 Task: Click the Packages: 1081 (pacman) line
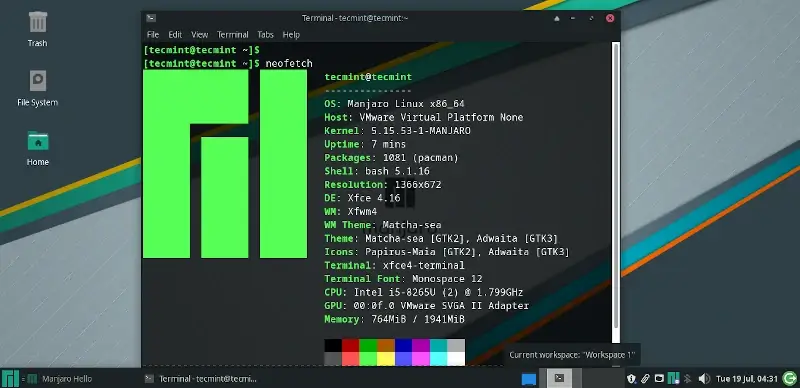coord(391,158)
